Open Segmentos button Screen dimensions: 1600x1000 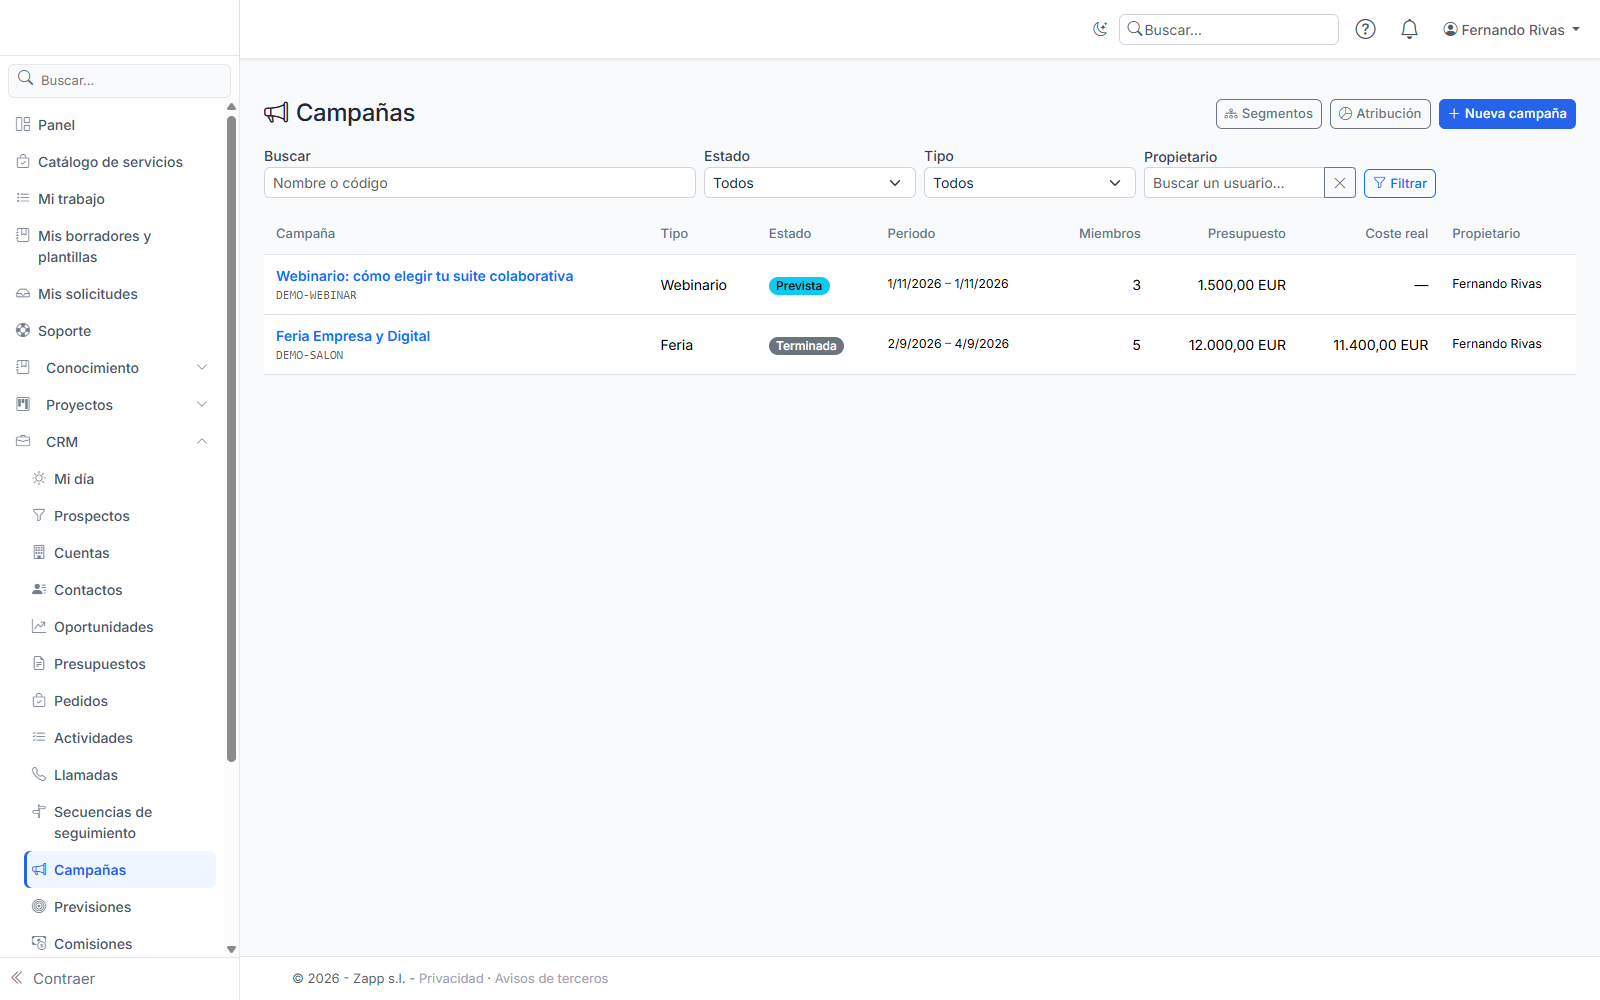pyautogui.click(x=1268, y=114)
